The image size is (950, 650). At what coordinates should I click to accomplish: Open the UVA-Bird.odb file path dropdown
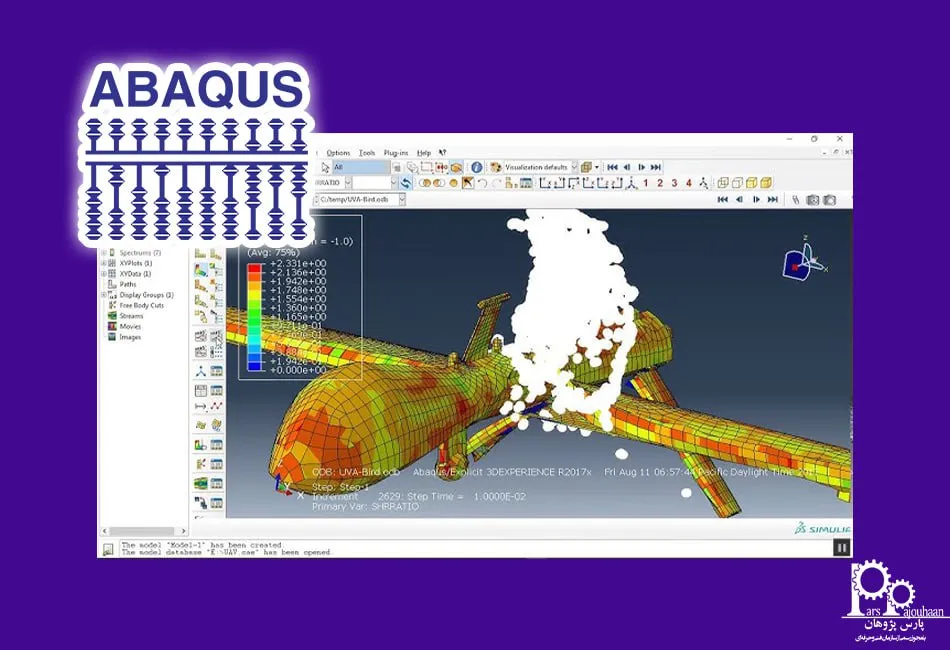402,200
